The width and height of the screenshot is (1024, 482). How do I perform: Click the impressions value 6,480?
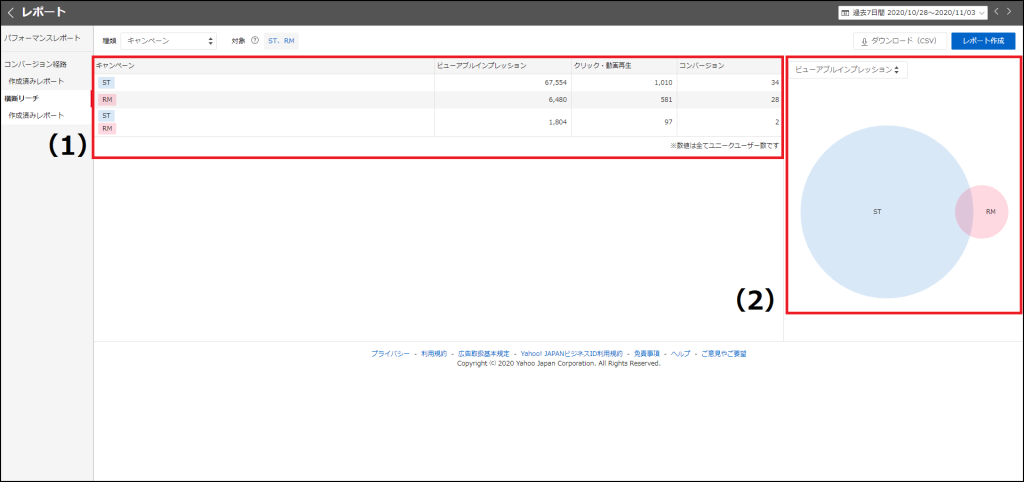tap(558, 100)
